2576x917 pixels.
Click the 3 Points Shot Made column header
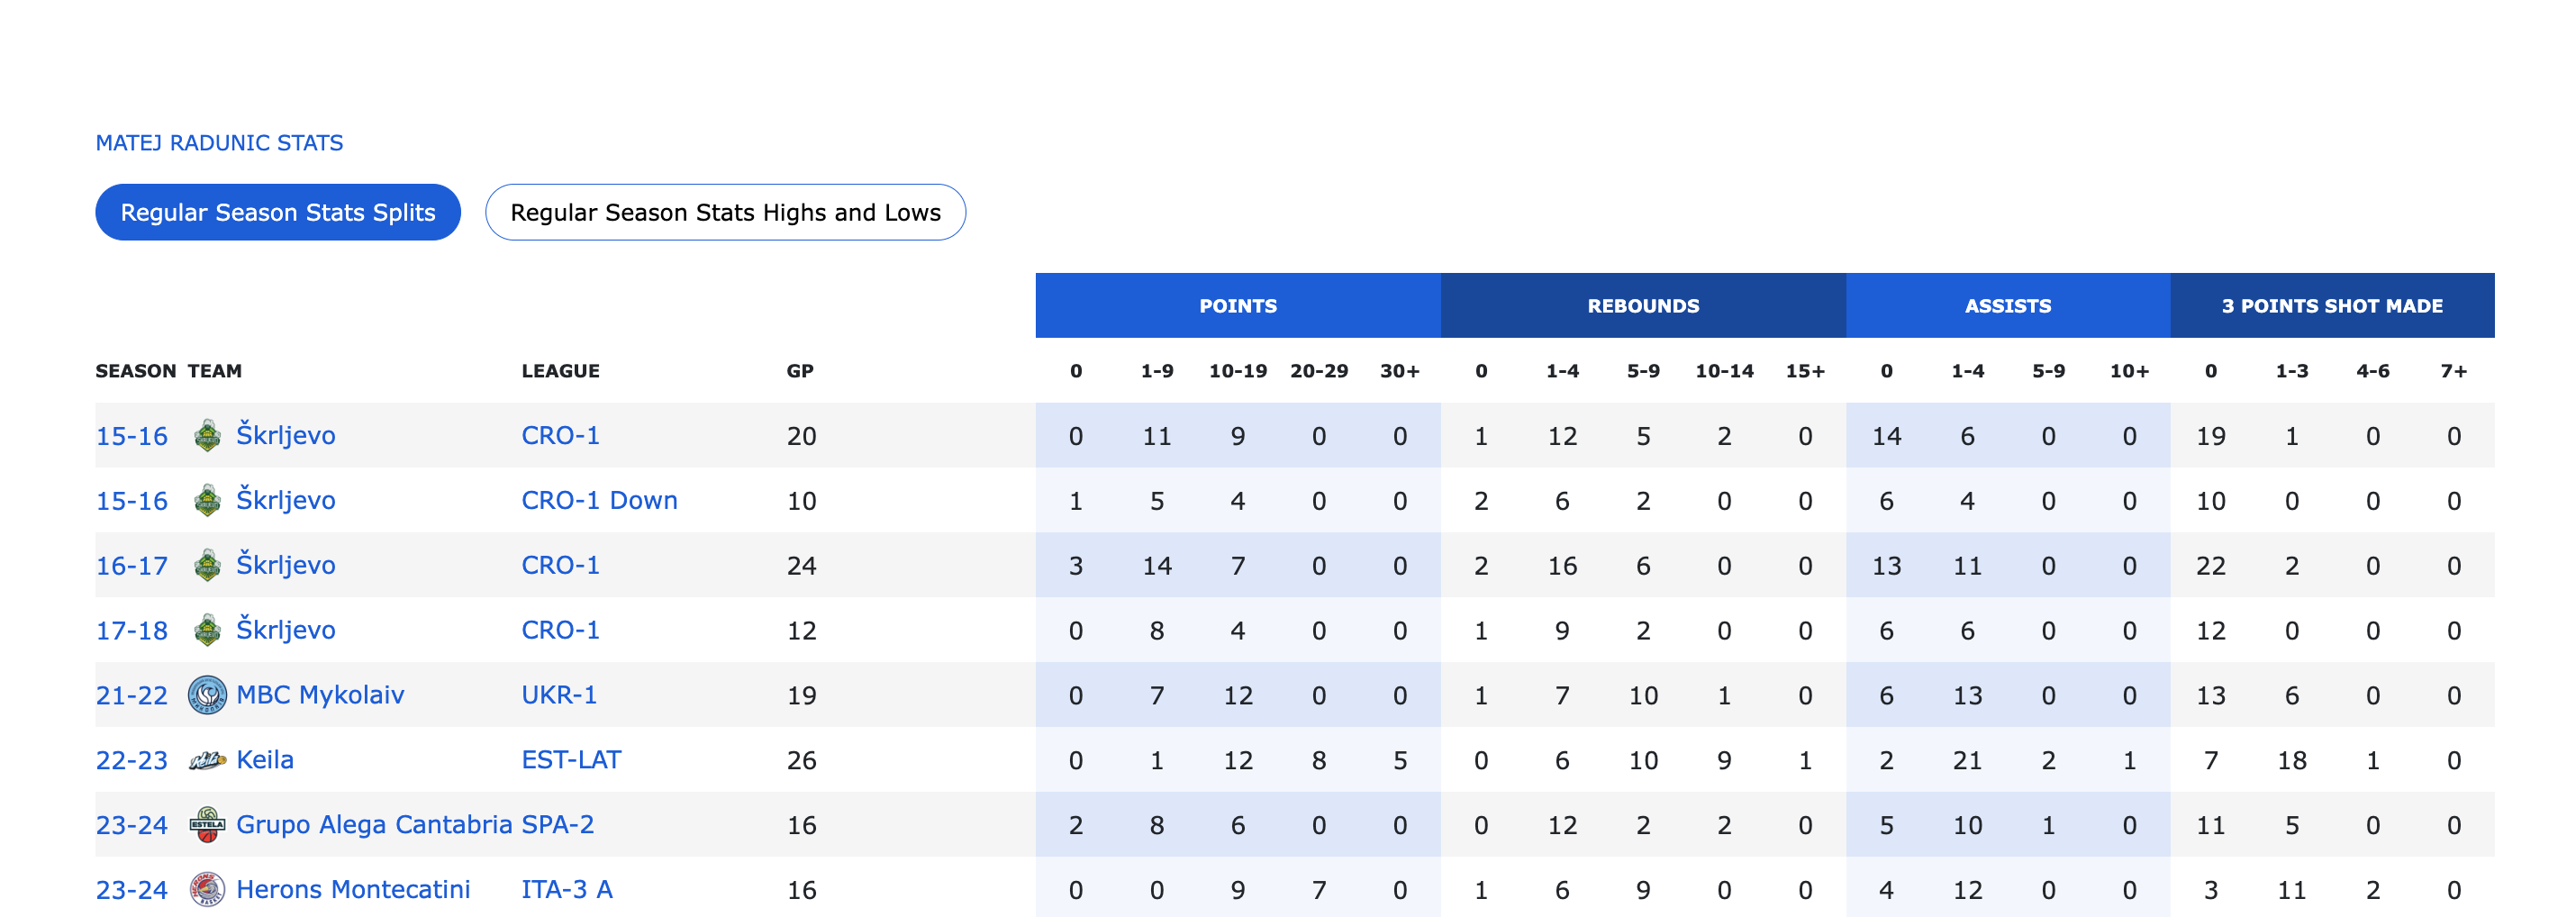pyautogui.click(x=2331, y=306)
